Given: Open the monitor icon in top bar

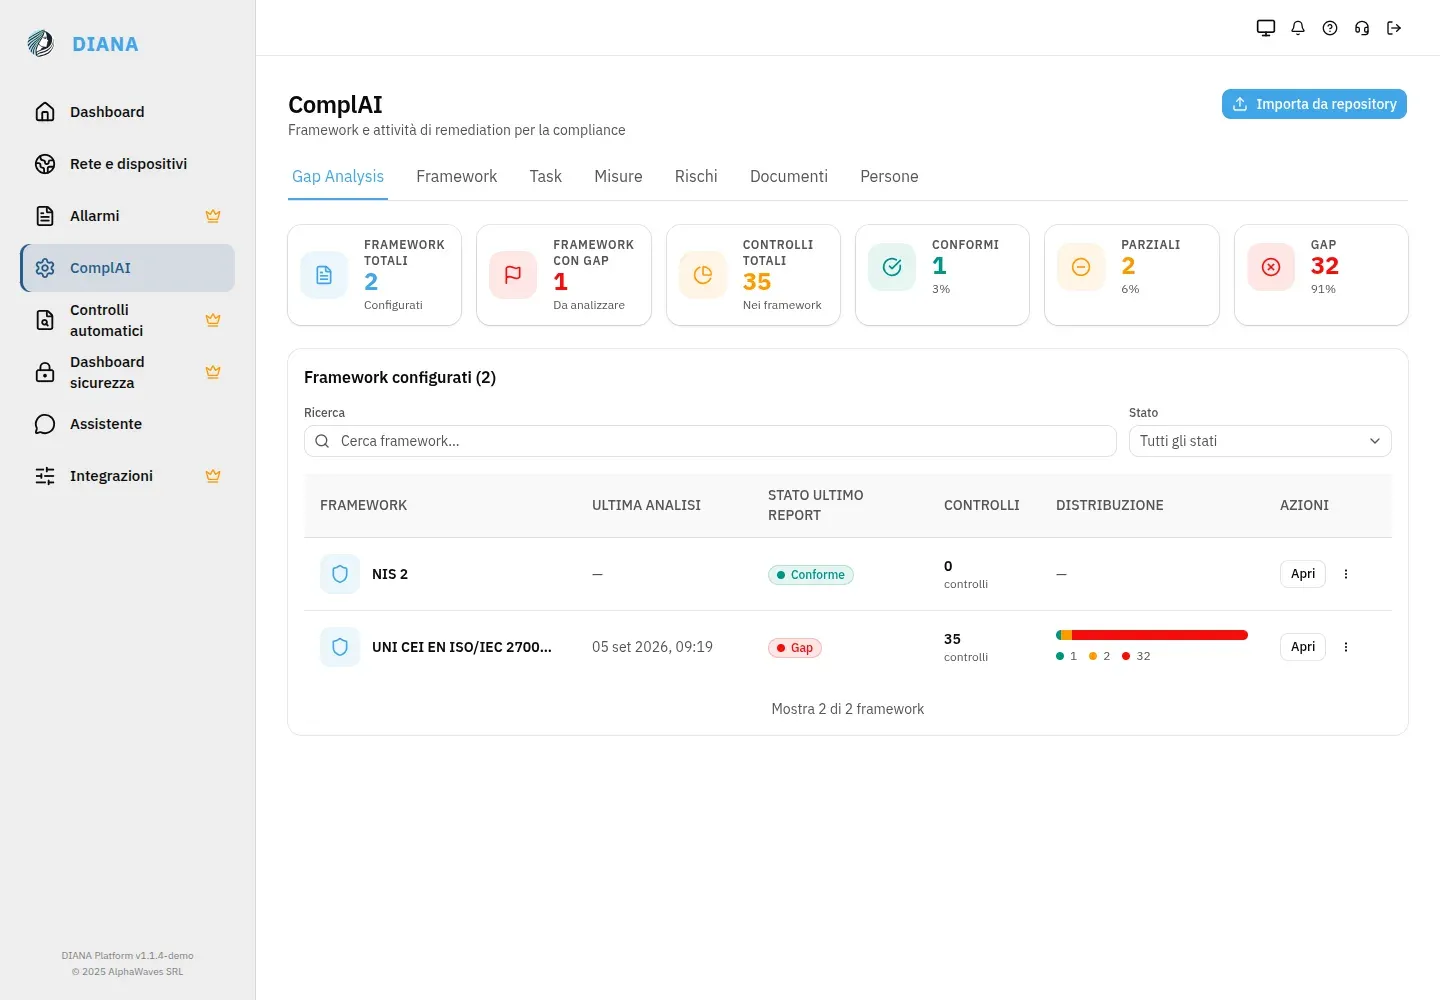Looking at the screenshot, I should coord(1266,28).
